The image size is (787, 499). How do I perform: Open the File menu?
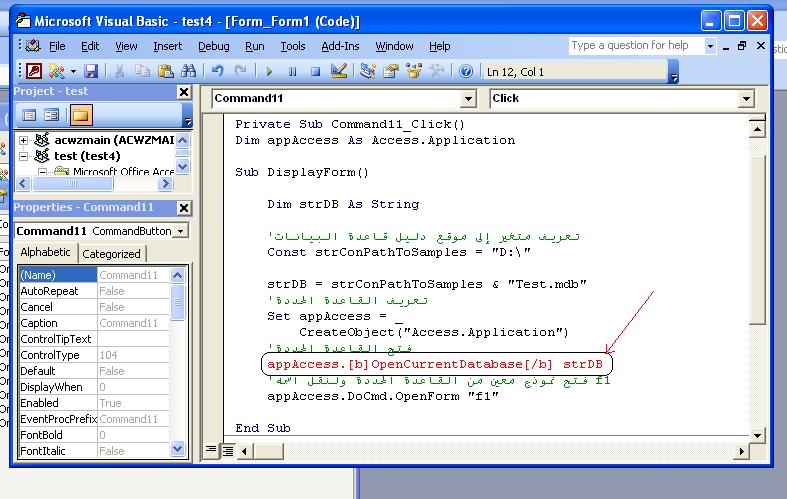[57, 46]
